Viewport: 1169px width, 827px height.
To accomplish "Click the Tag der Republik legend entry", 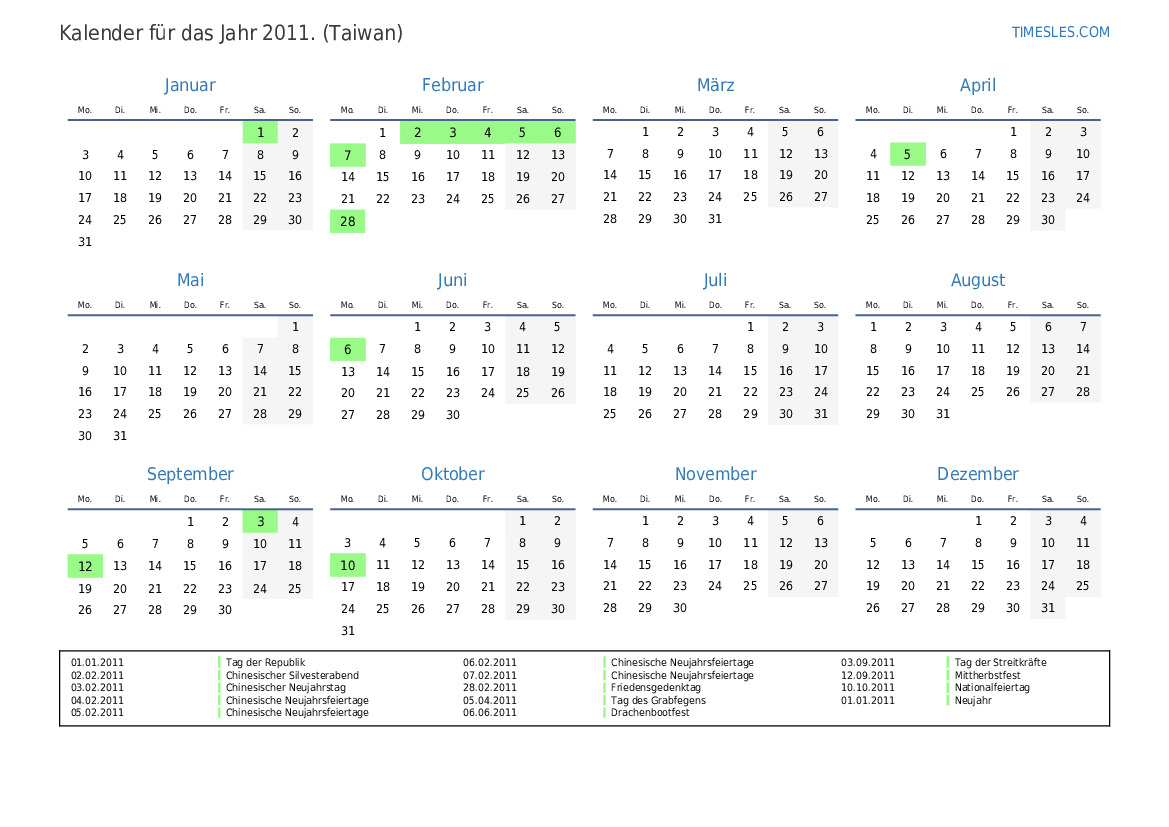I will coord(265,662).
